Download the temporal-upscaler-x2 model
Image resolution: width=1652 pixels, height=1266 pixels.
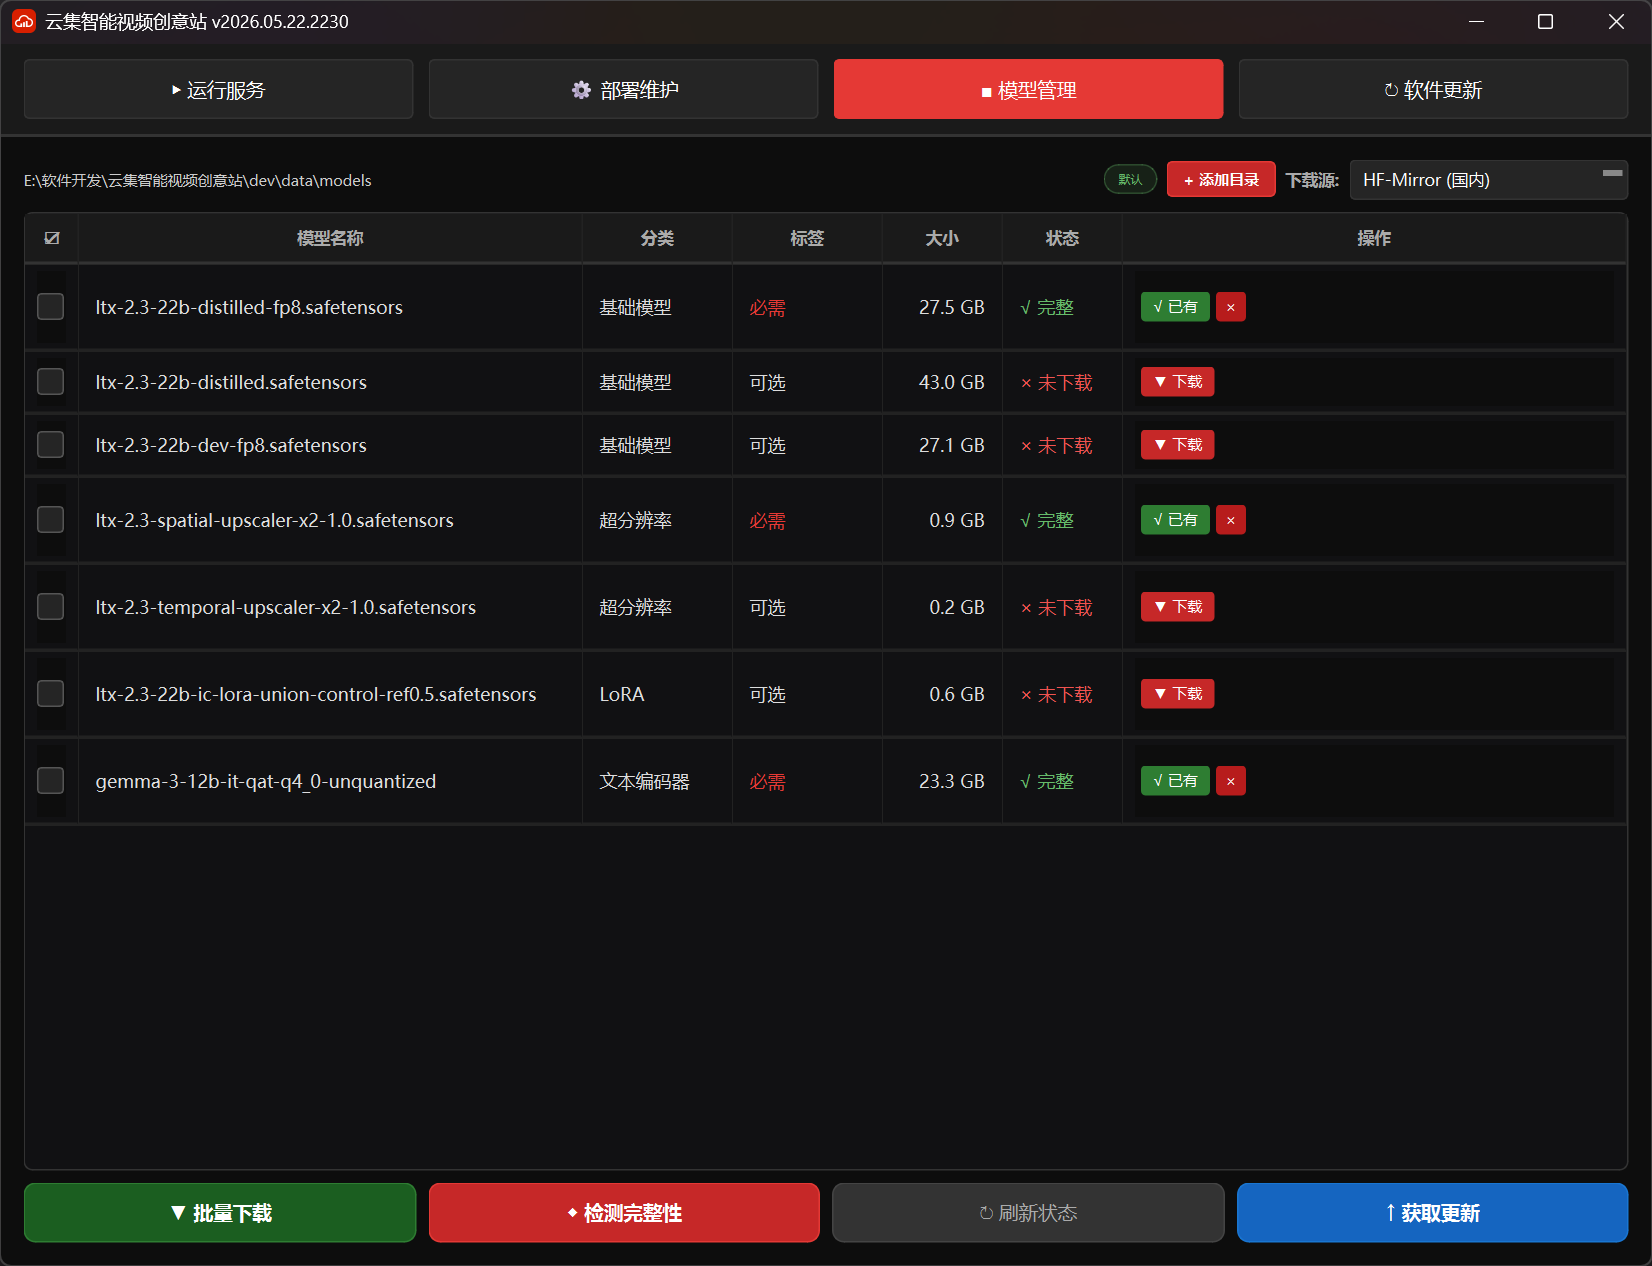[1177, 607]
